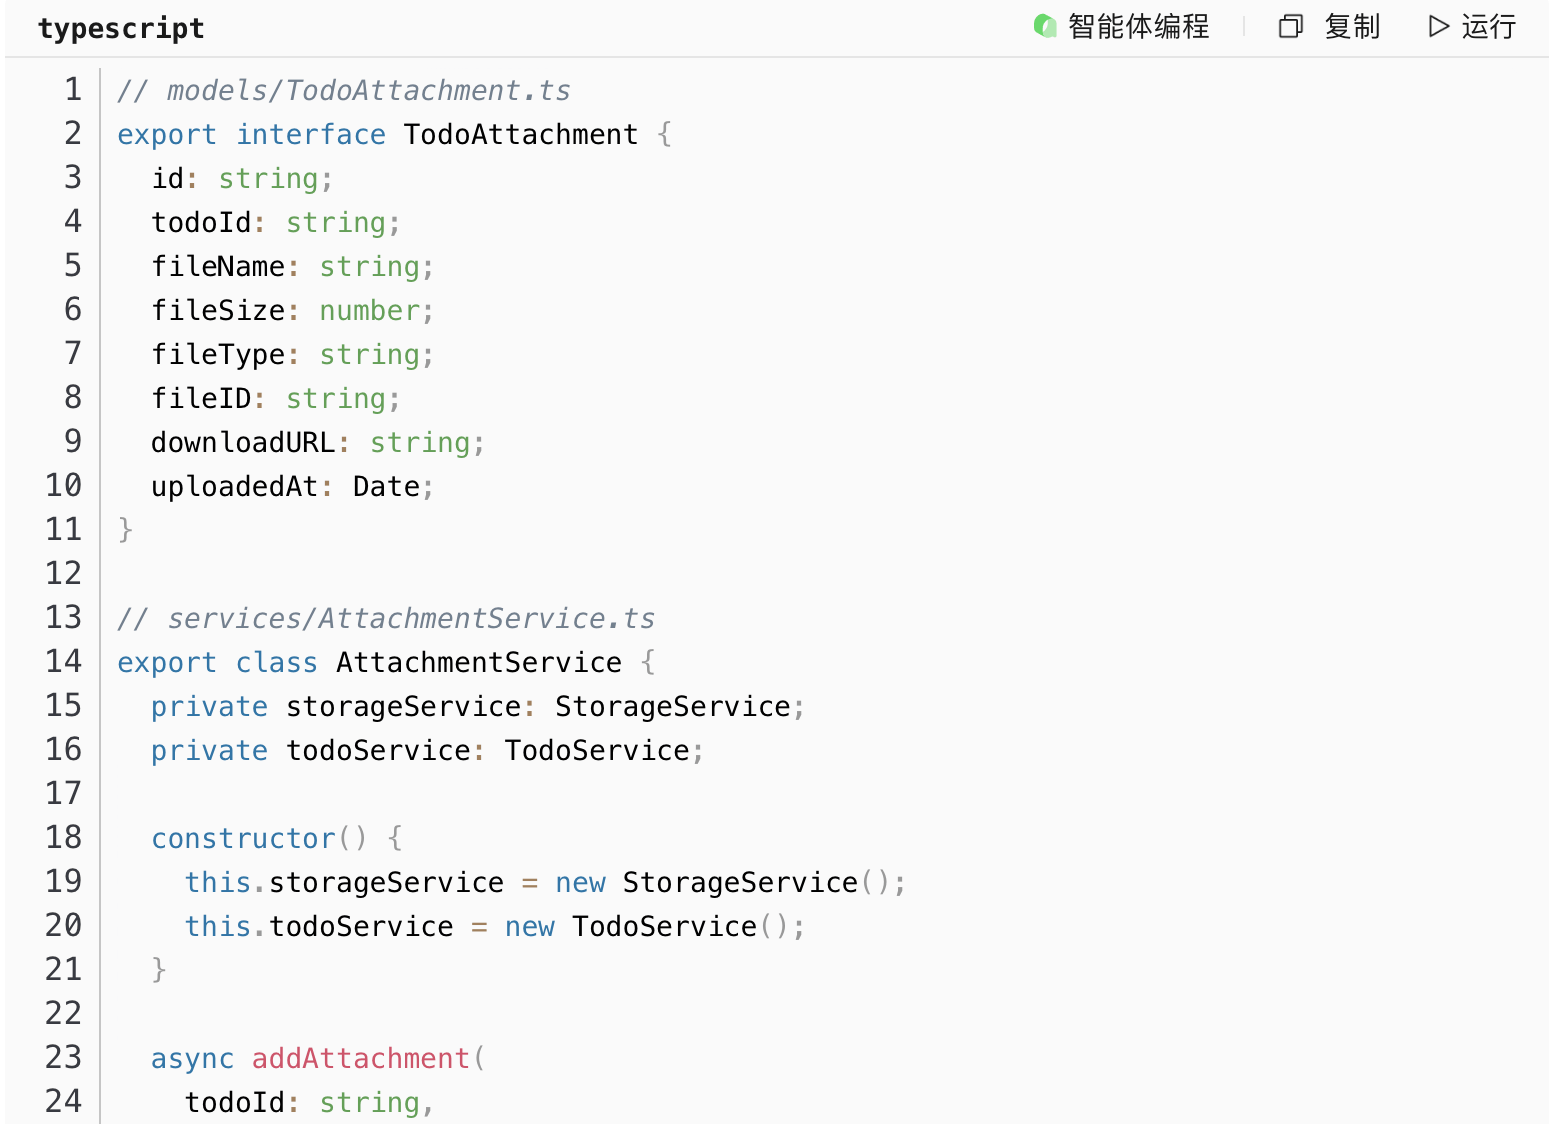
Task: Click line number 1 in gutter
Action: tap(72, 90)
